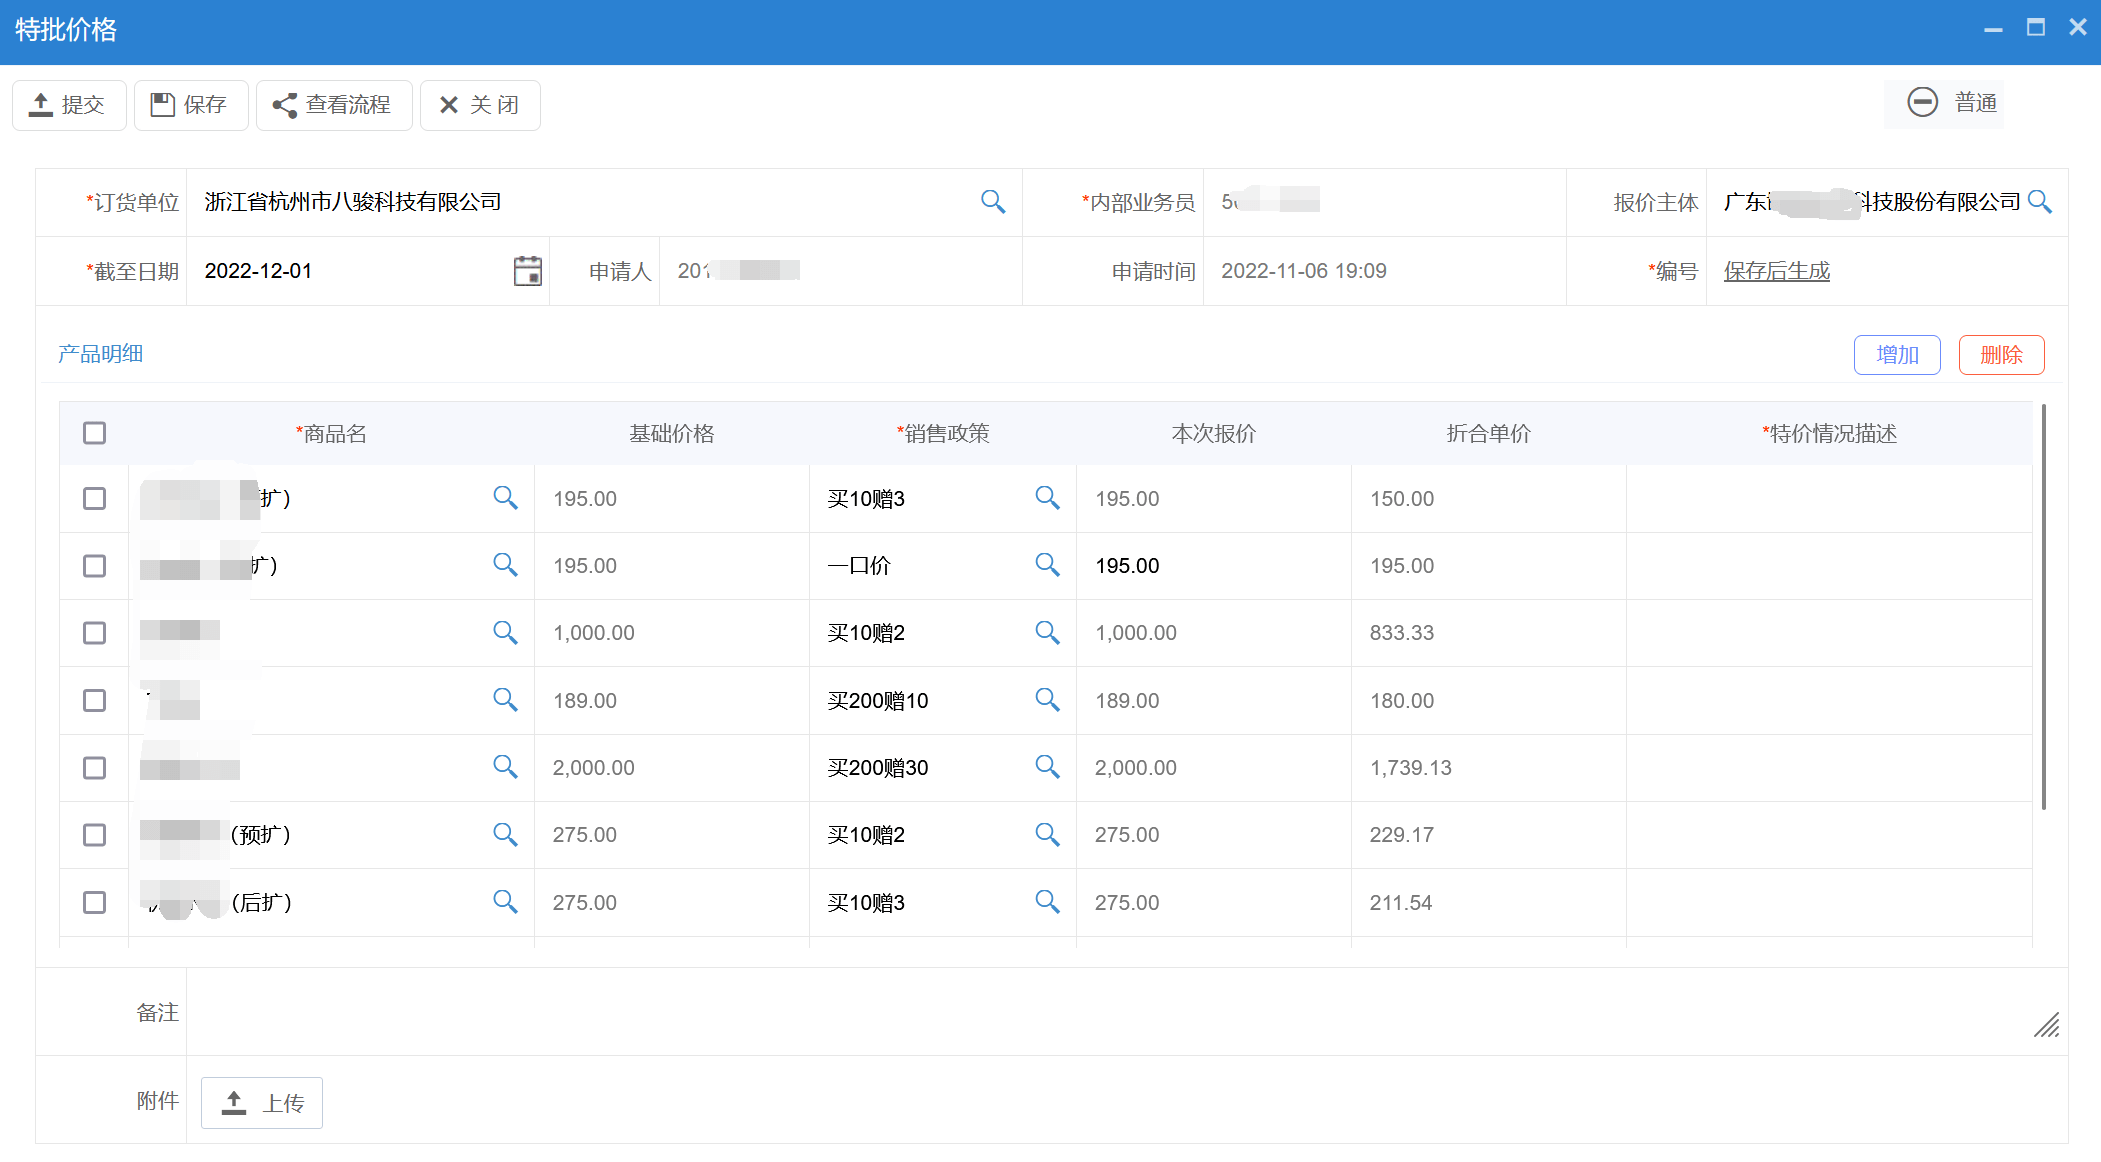This screenshot has width=2101, height=1162.
Task: Open product lookup magnifier on first row
Action: click(x=506, y=497)
